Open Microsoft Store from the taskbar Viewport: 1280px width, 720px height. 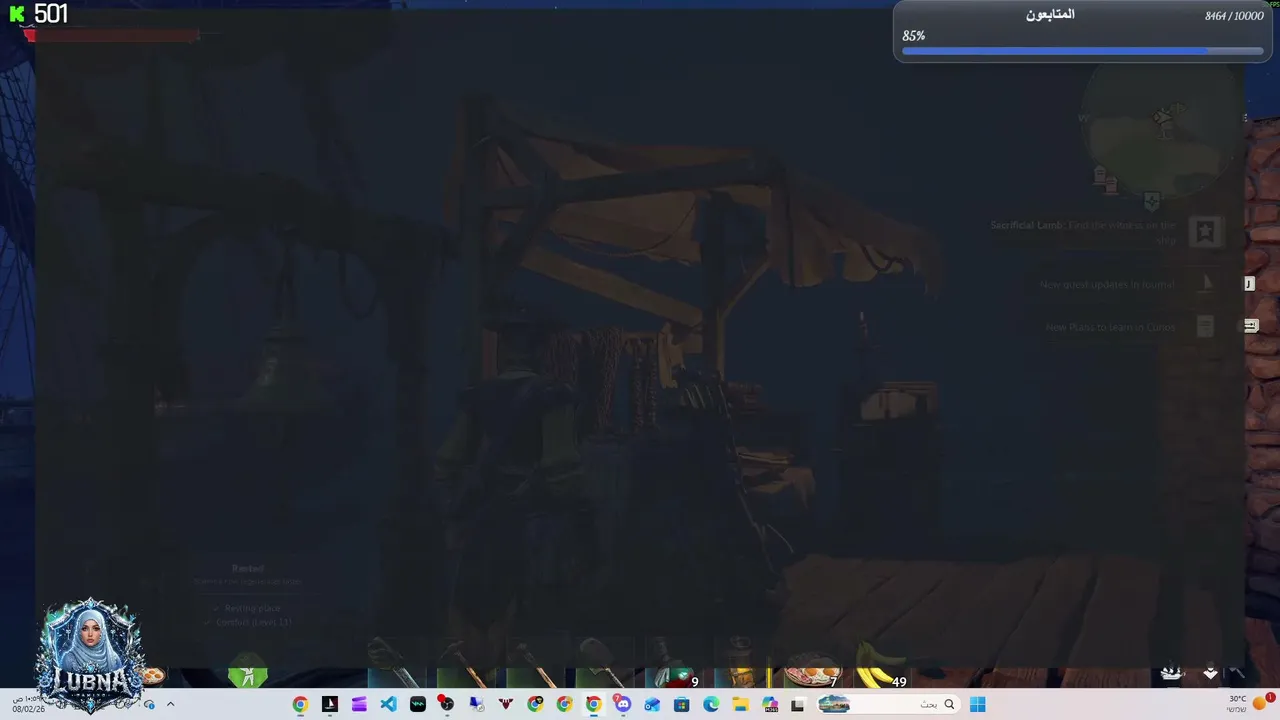click(x=682, y=705)
